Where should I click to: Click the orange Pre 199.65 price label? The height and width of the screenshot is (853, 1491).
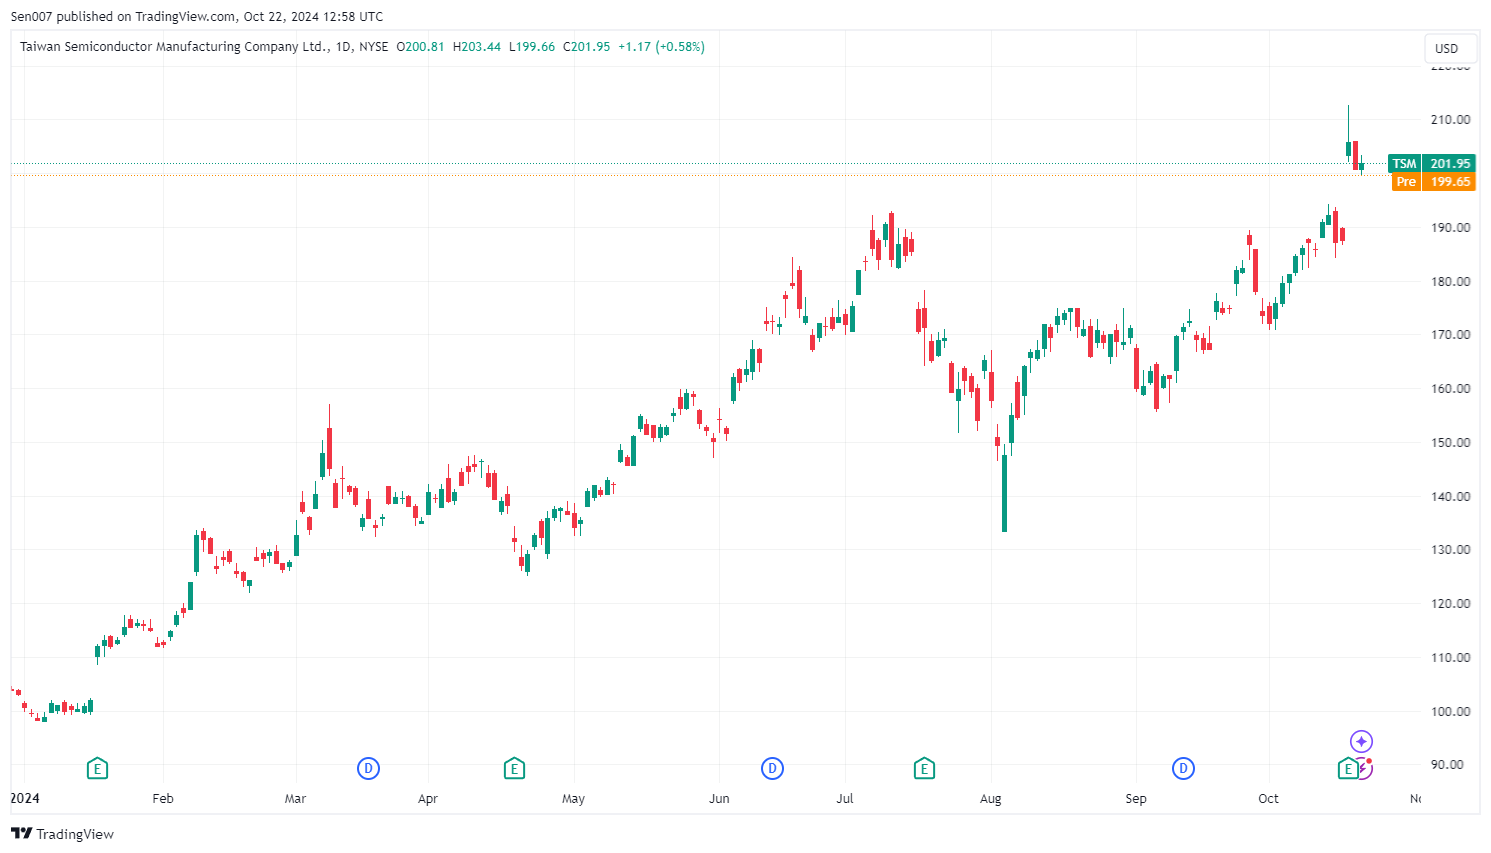tap(1434, 181)
